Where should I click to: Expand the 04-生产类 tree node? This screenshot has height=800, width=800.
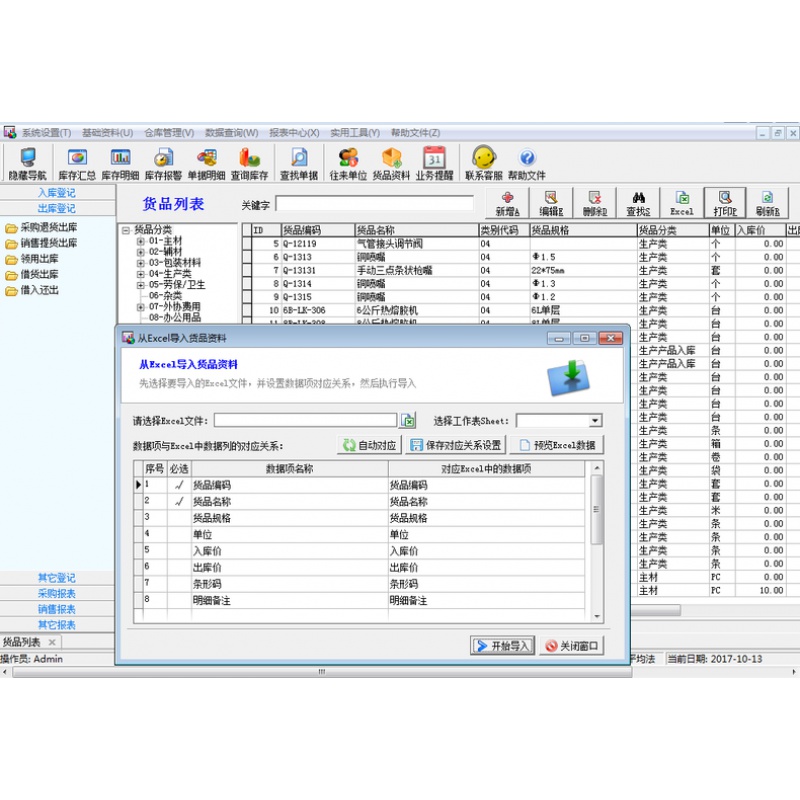(140, 274)
